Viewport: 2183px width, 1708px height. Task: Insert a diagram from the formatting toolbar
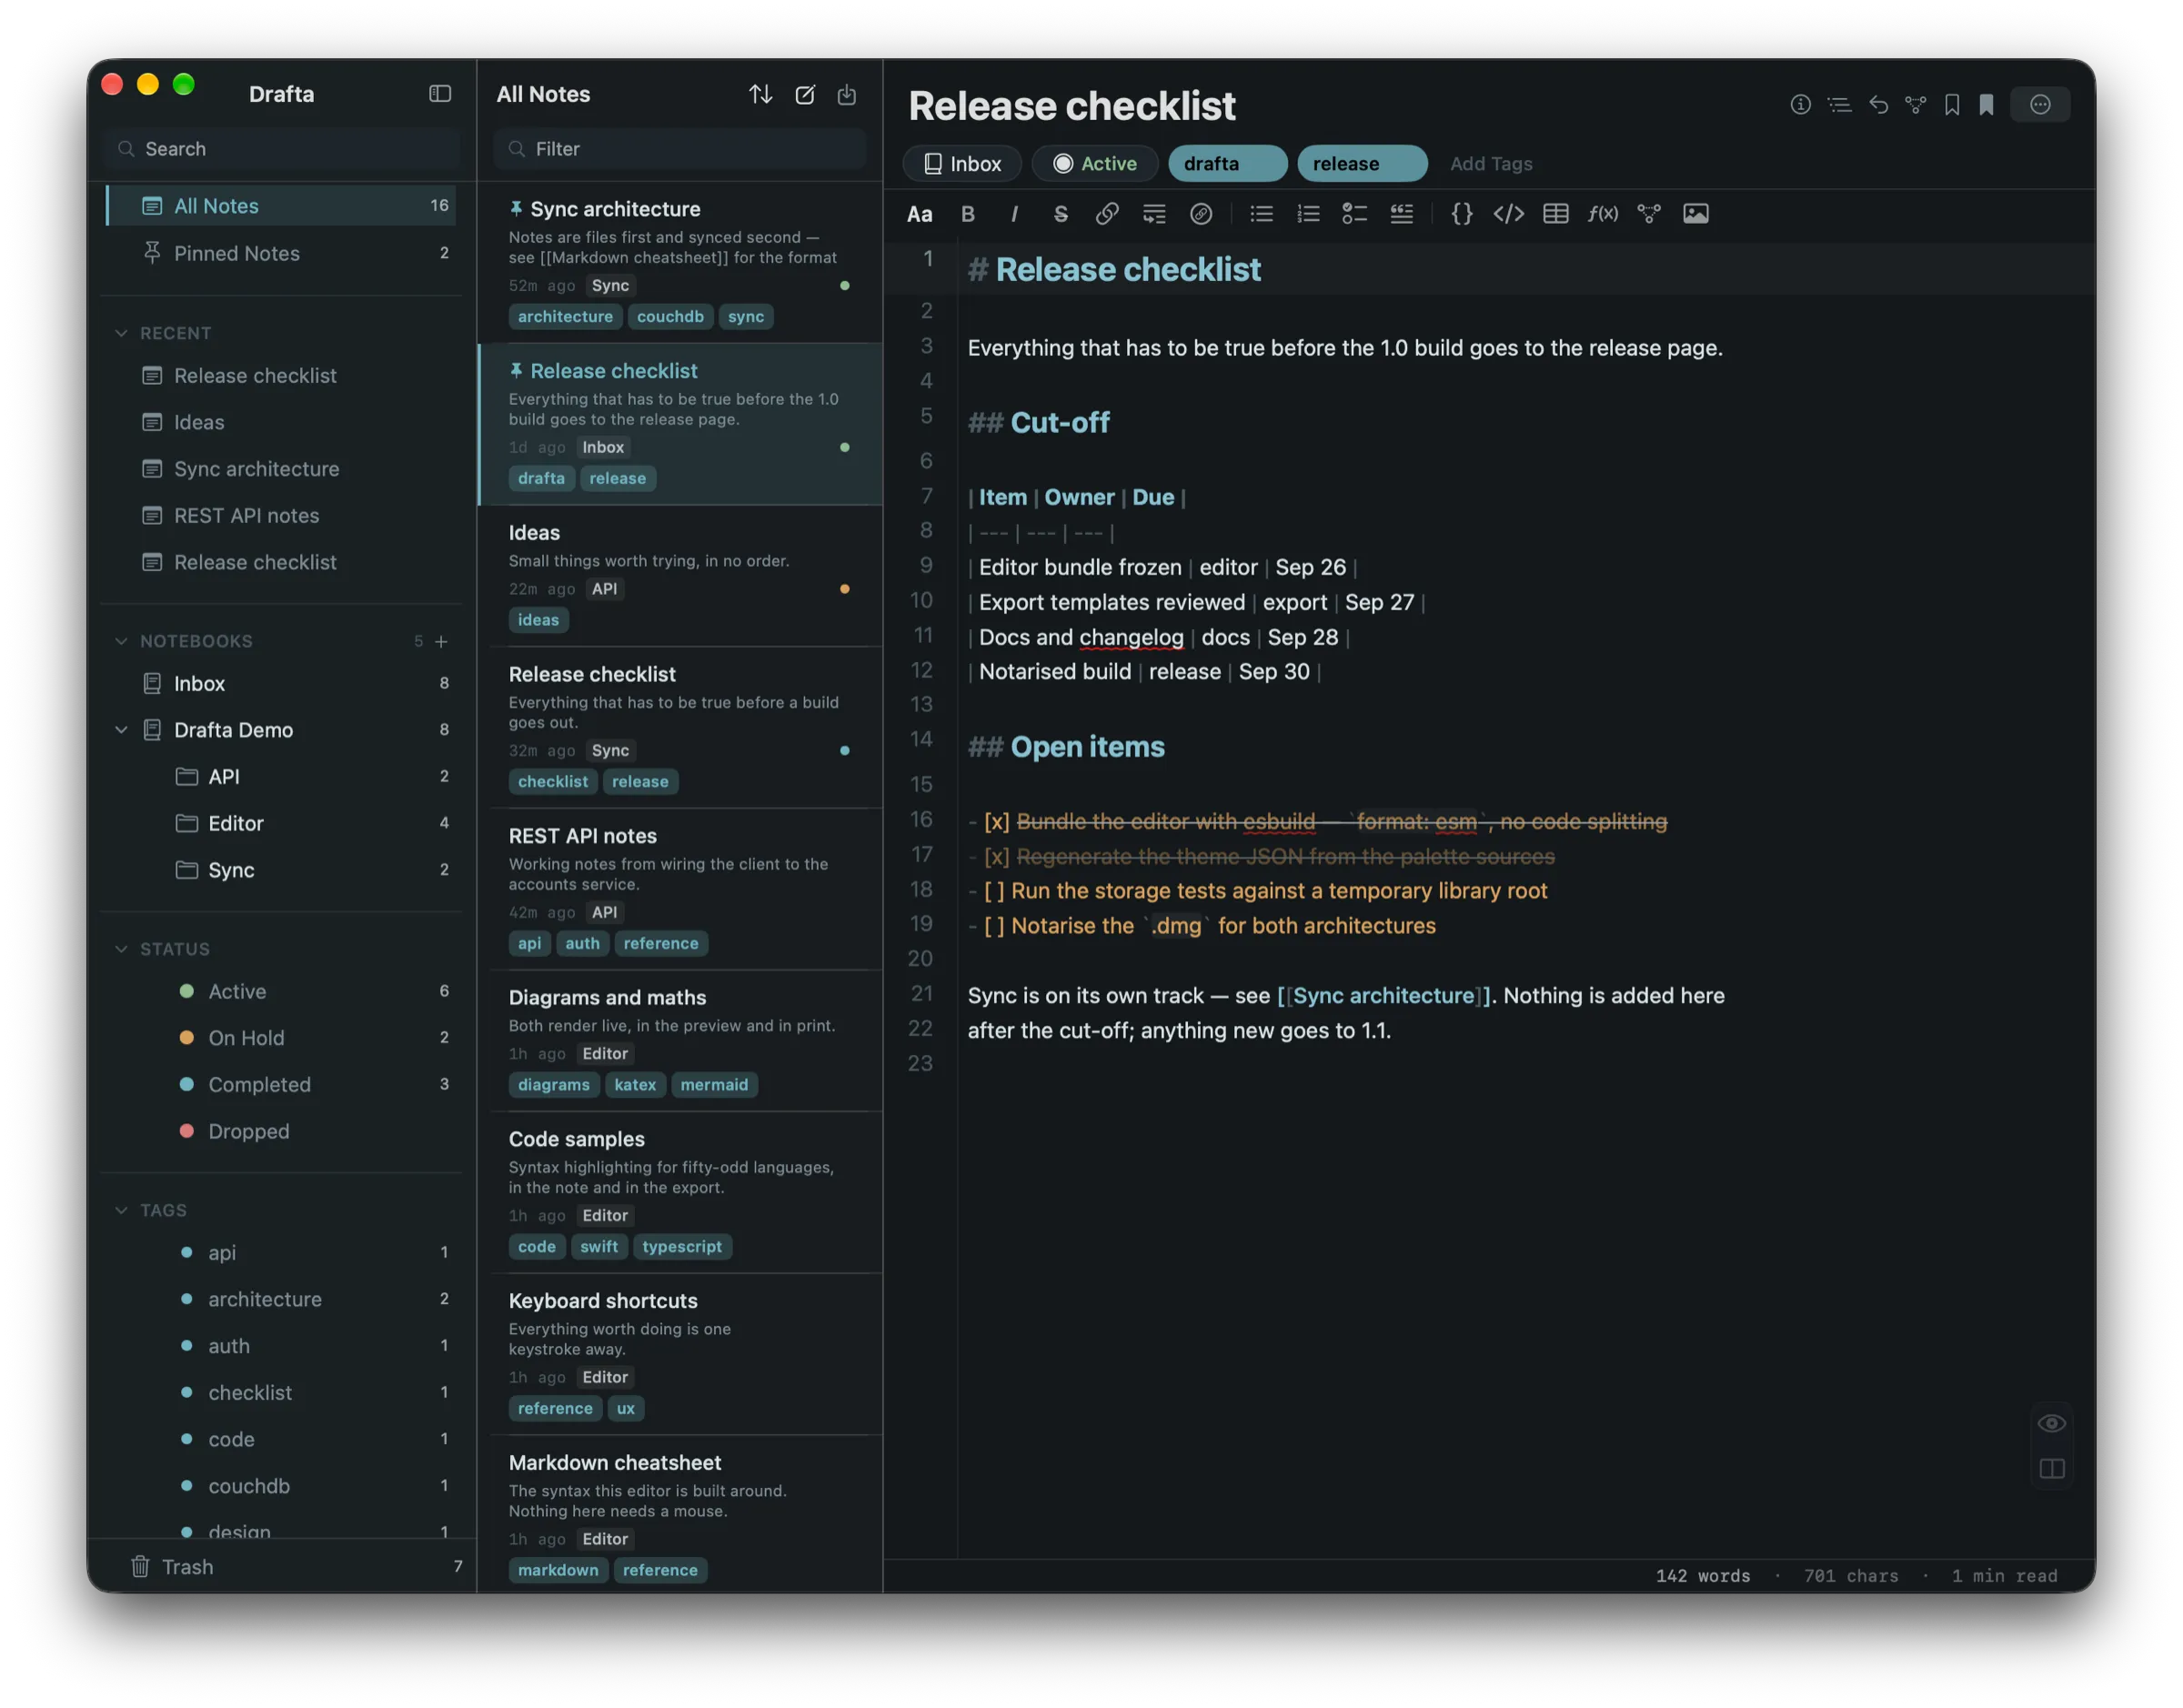pyautogui.click(x=1648, y=214)
